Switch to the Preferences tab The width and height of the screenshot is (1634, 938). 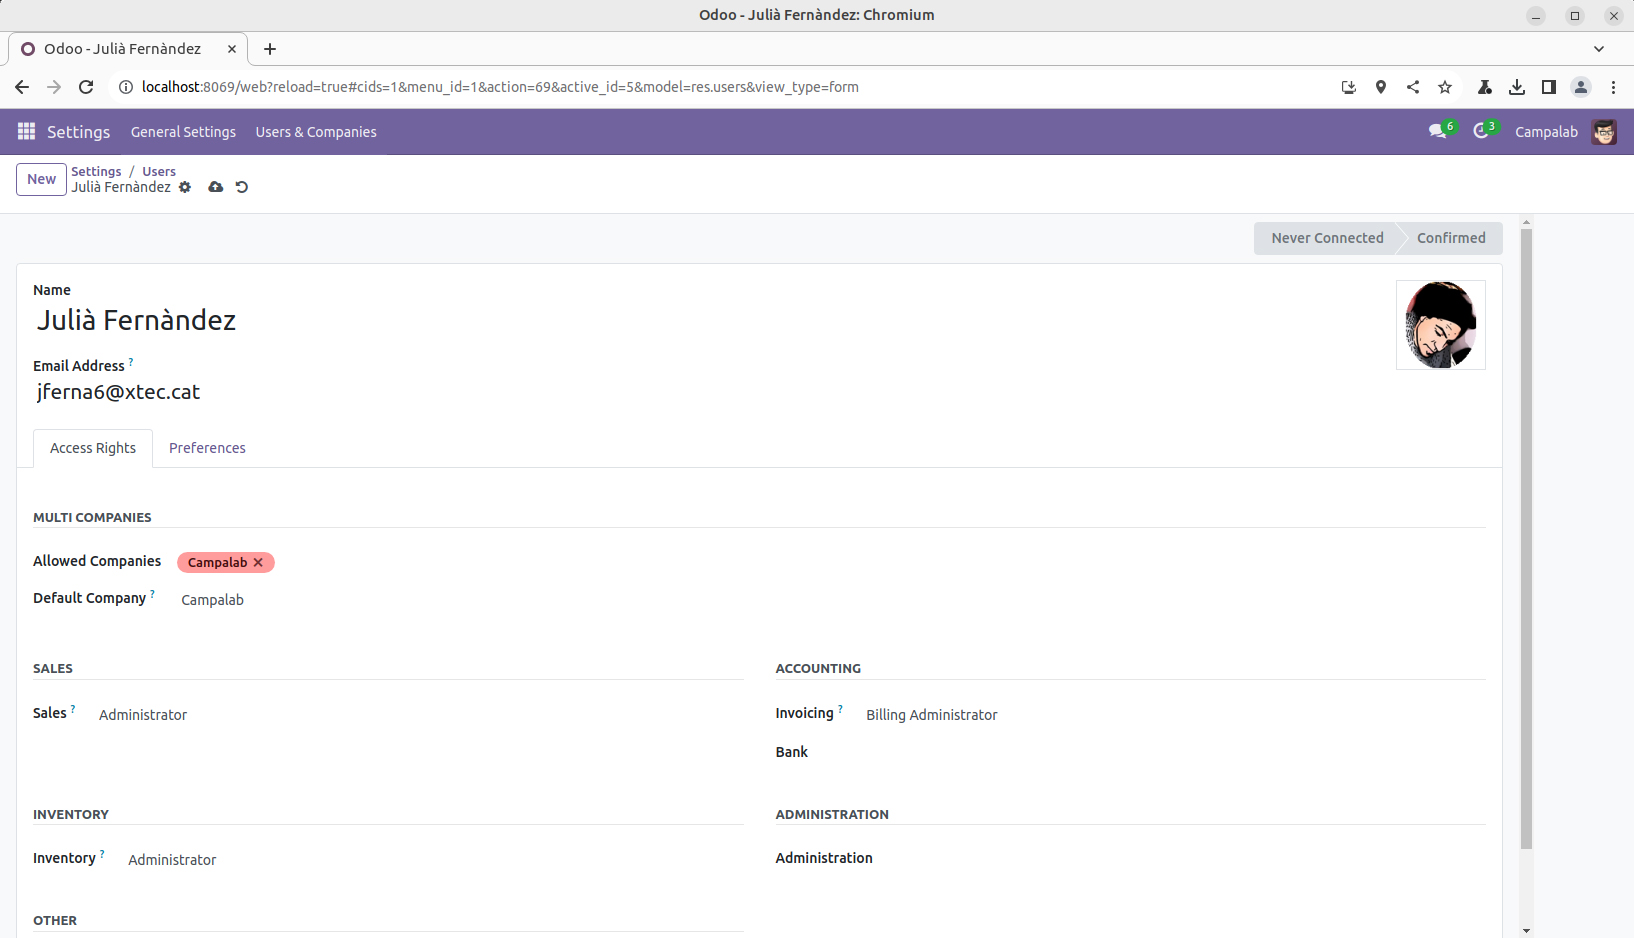pos(207,448)
